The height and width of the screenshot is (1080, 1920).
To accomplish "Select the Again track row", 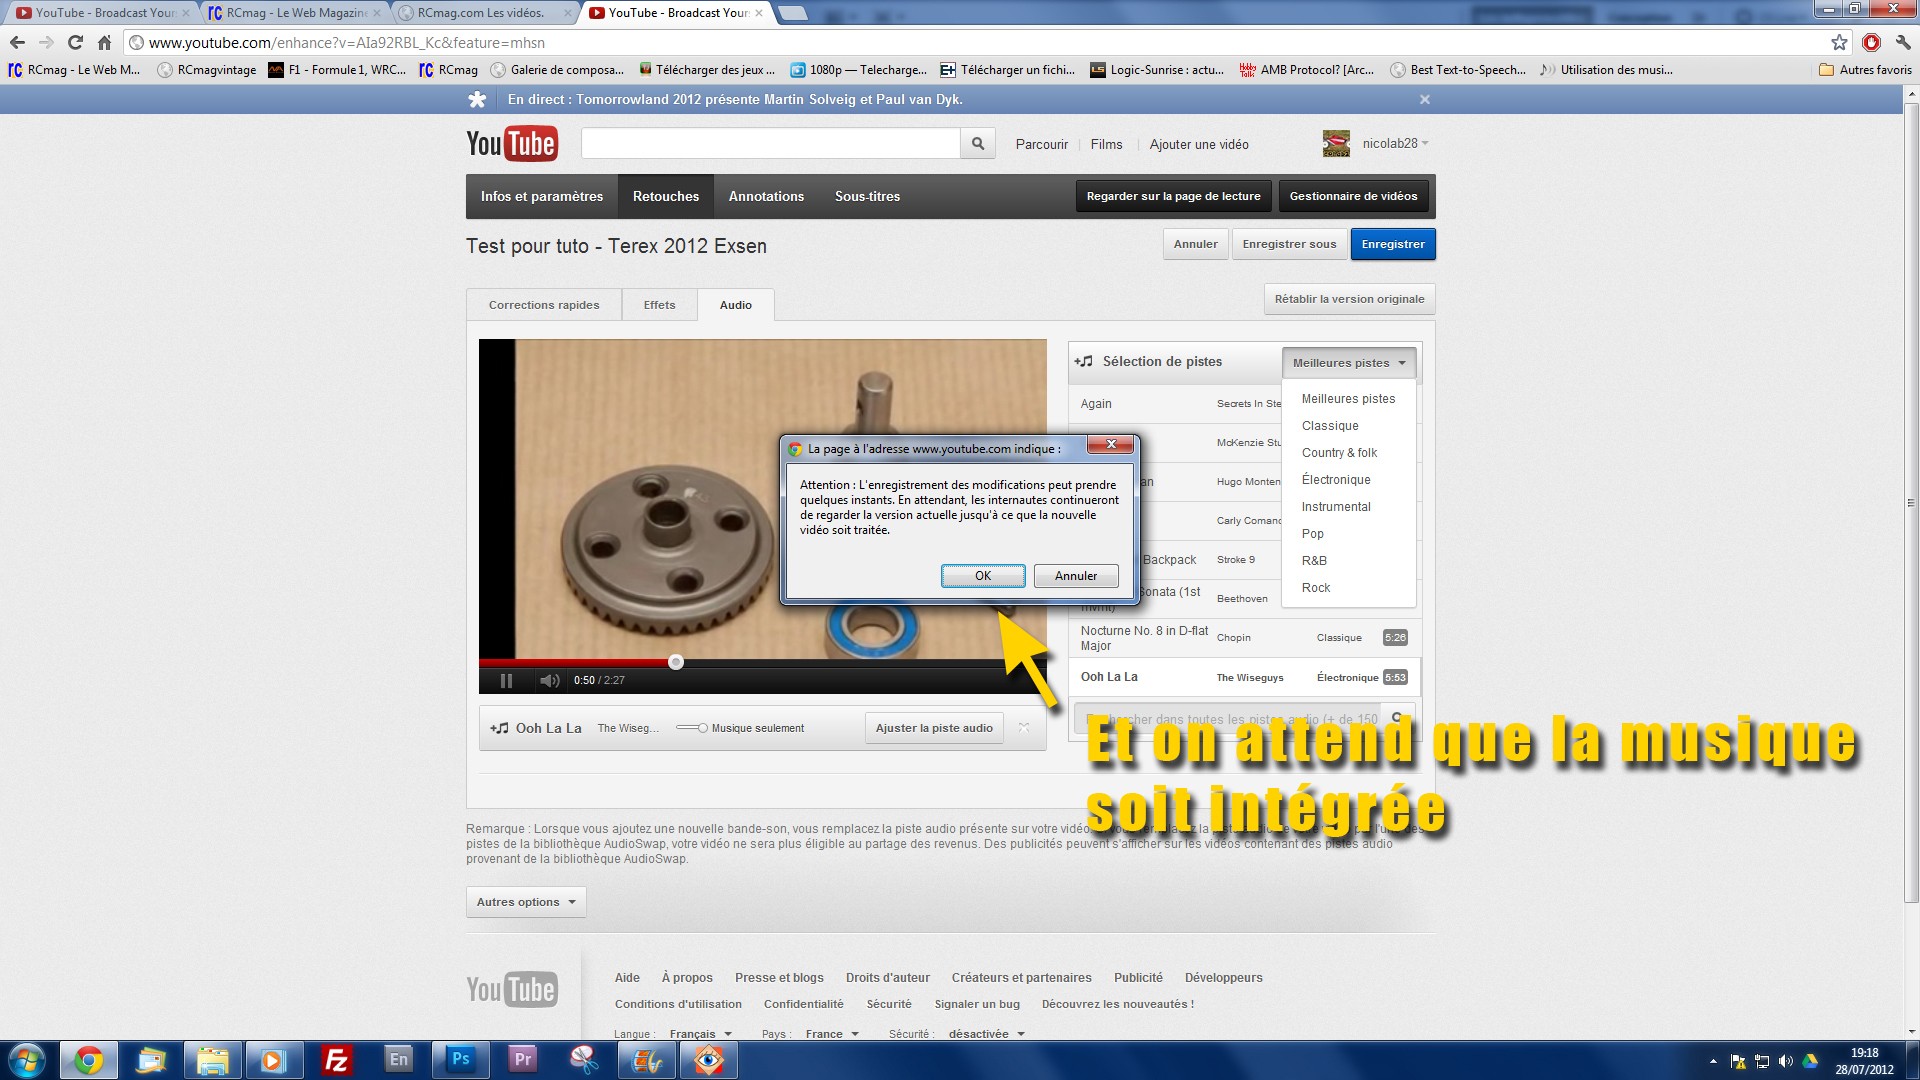I will click(1175, 404).
